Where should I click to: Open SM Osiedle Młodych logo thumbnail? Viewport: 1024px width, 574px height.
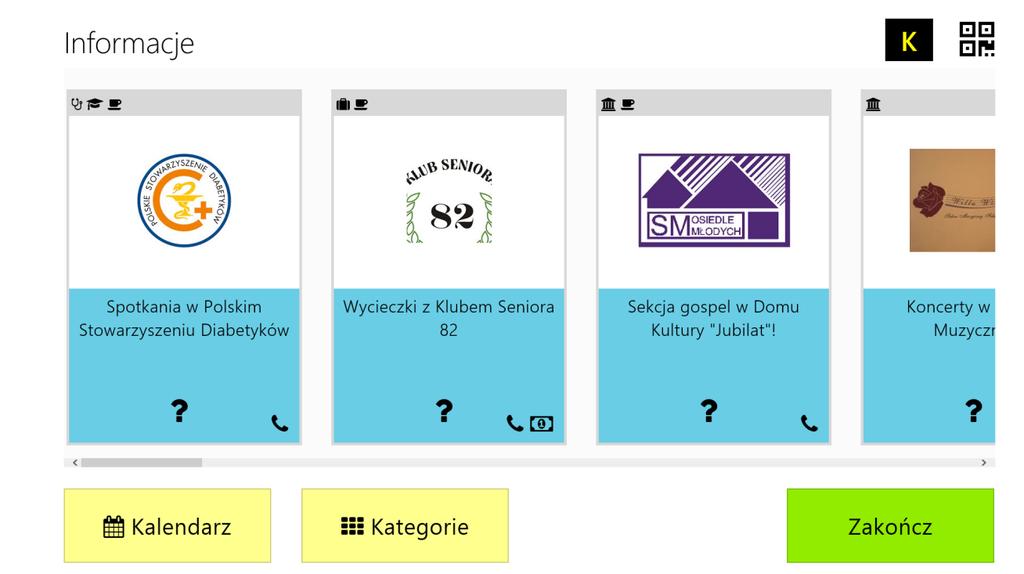click(714, 200)
